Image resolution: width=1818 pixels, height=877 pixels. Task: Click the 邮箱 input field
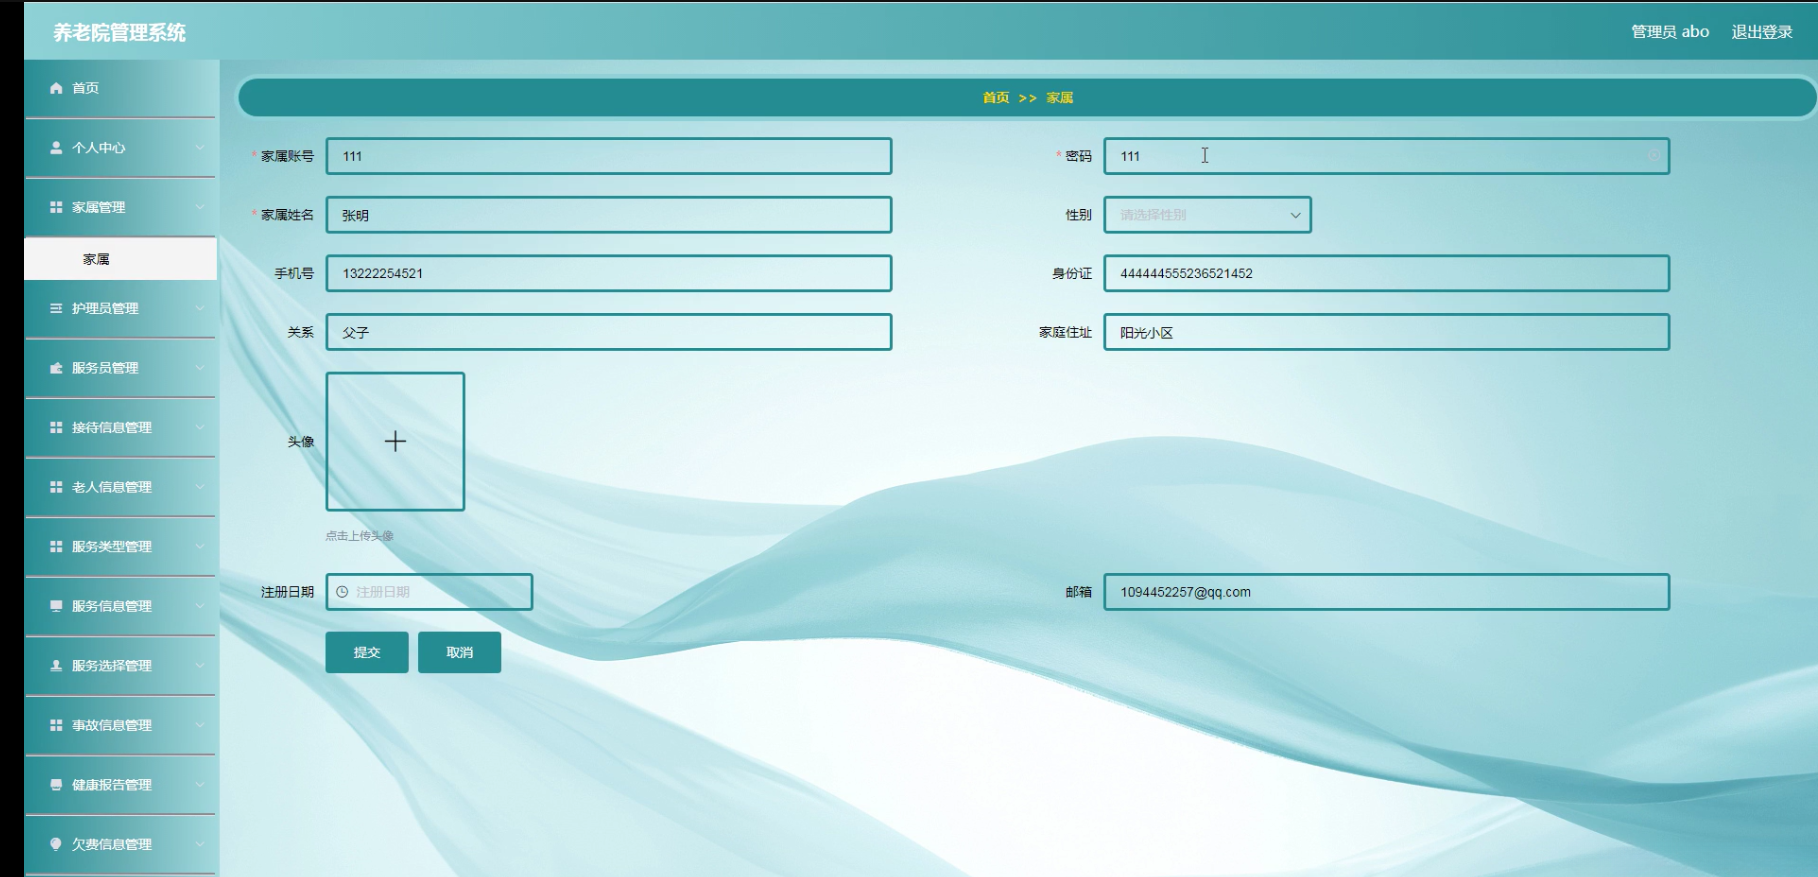[1386, 592]
